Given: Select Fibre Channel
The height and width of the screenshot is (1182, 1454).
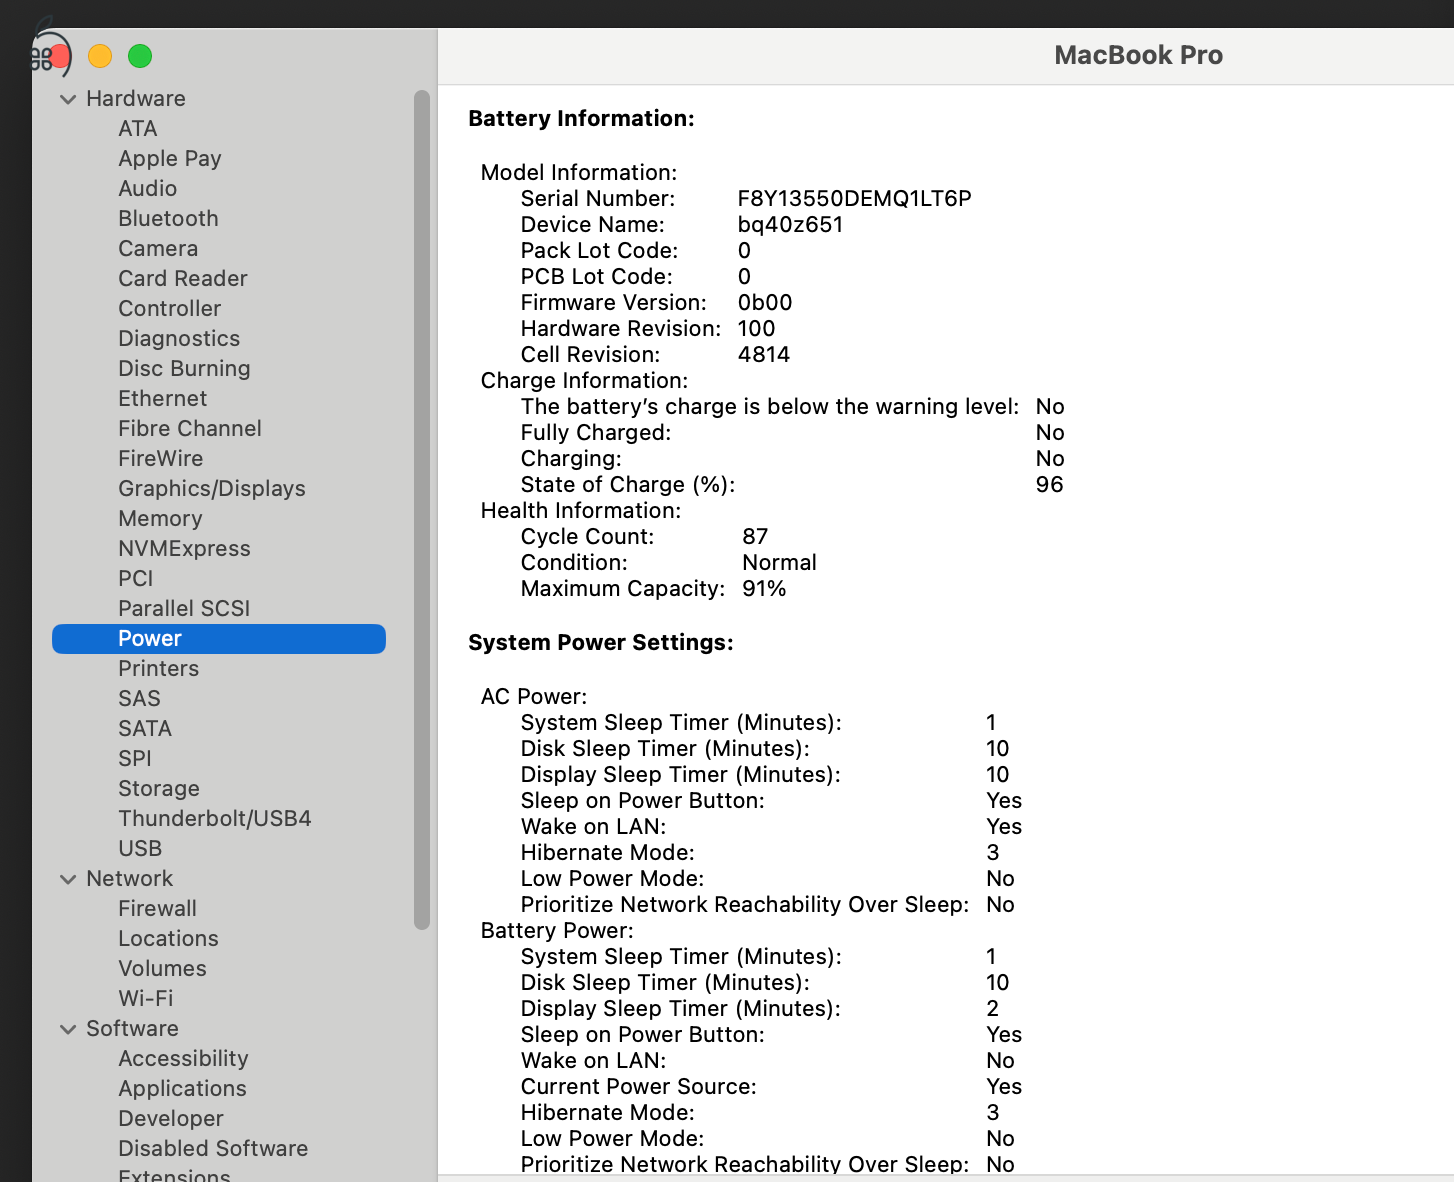Looking at the screenshot, I should (190, 429).
